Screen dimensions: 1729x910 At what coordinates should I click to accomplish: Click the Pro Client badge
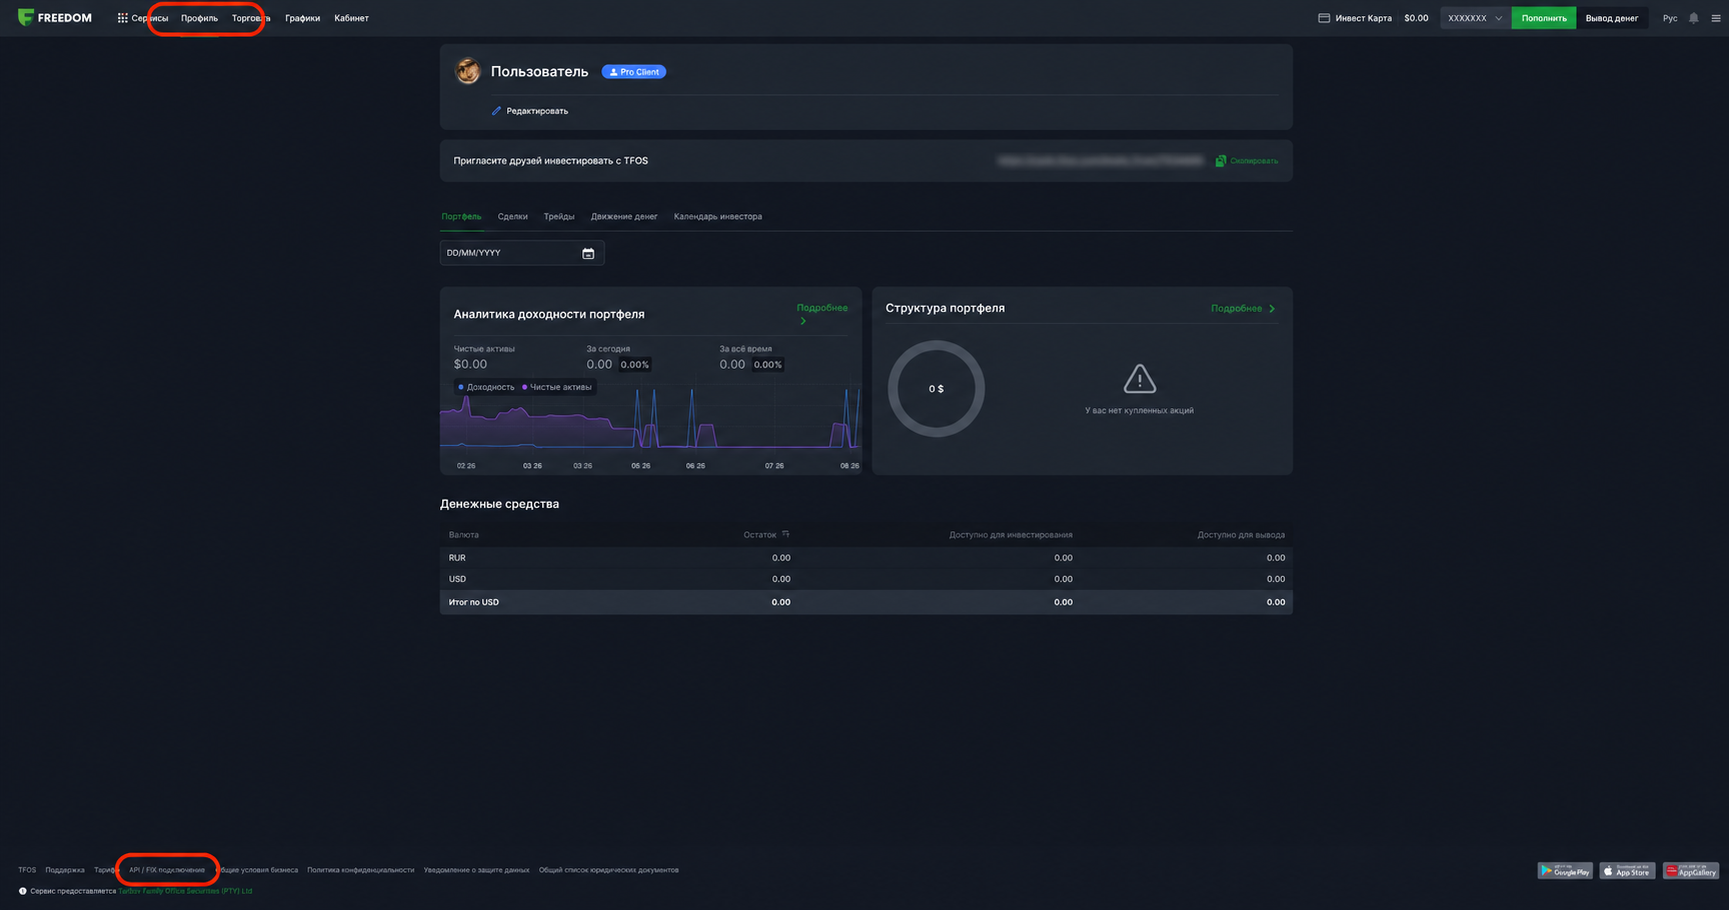coord(634,72)
